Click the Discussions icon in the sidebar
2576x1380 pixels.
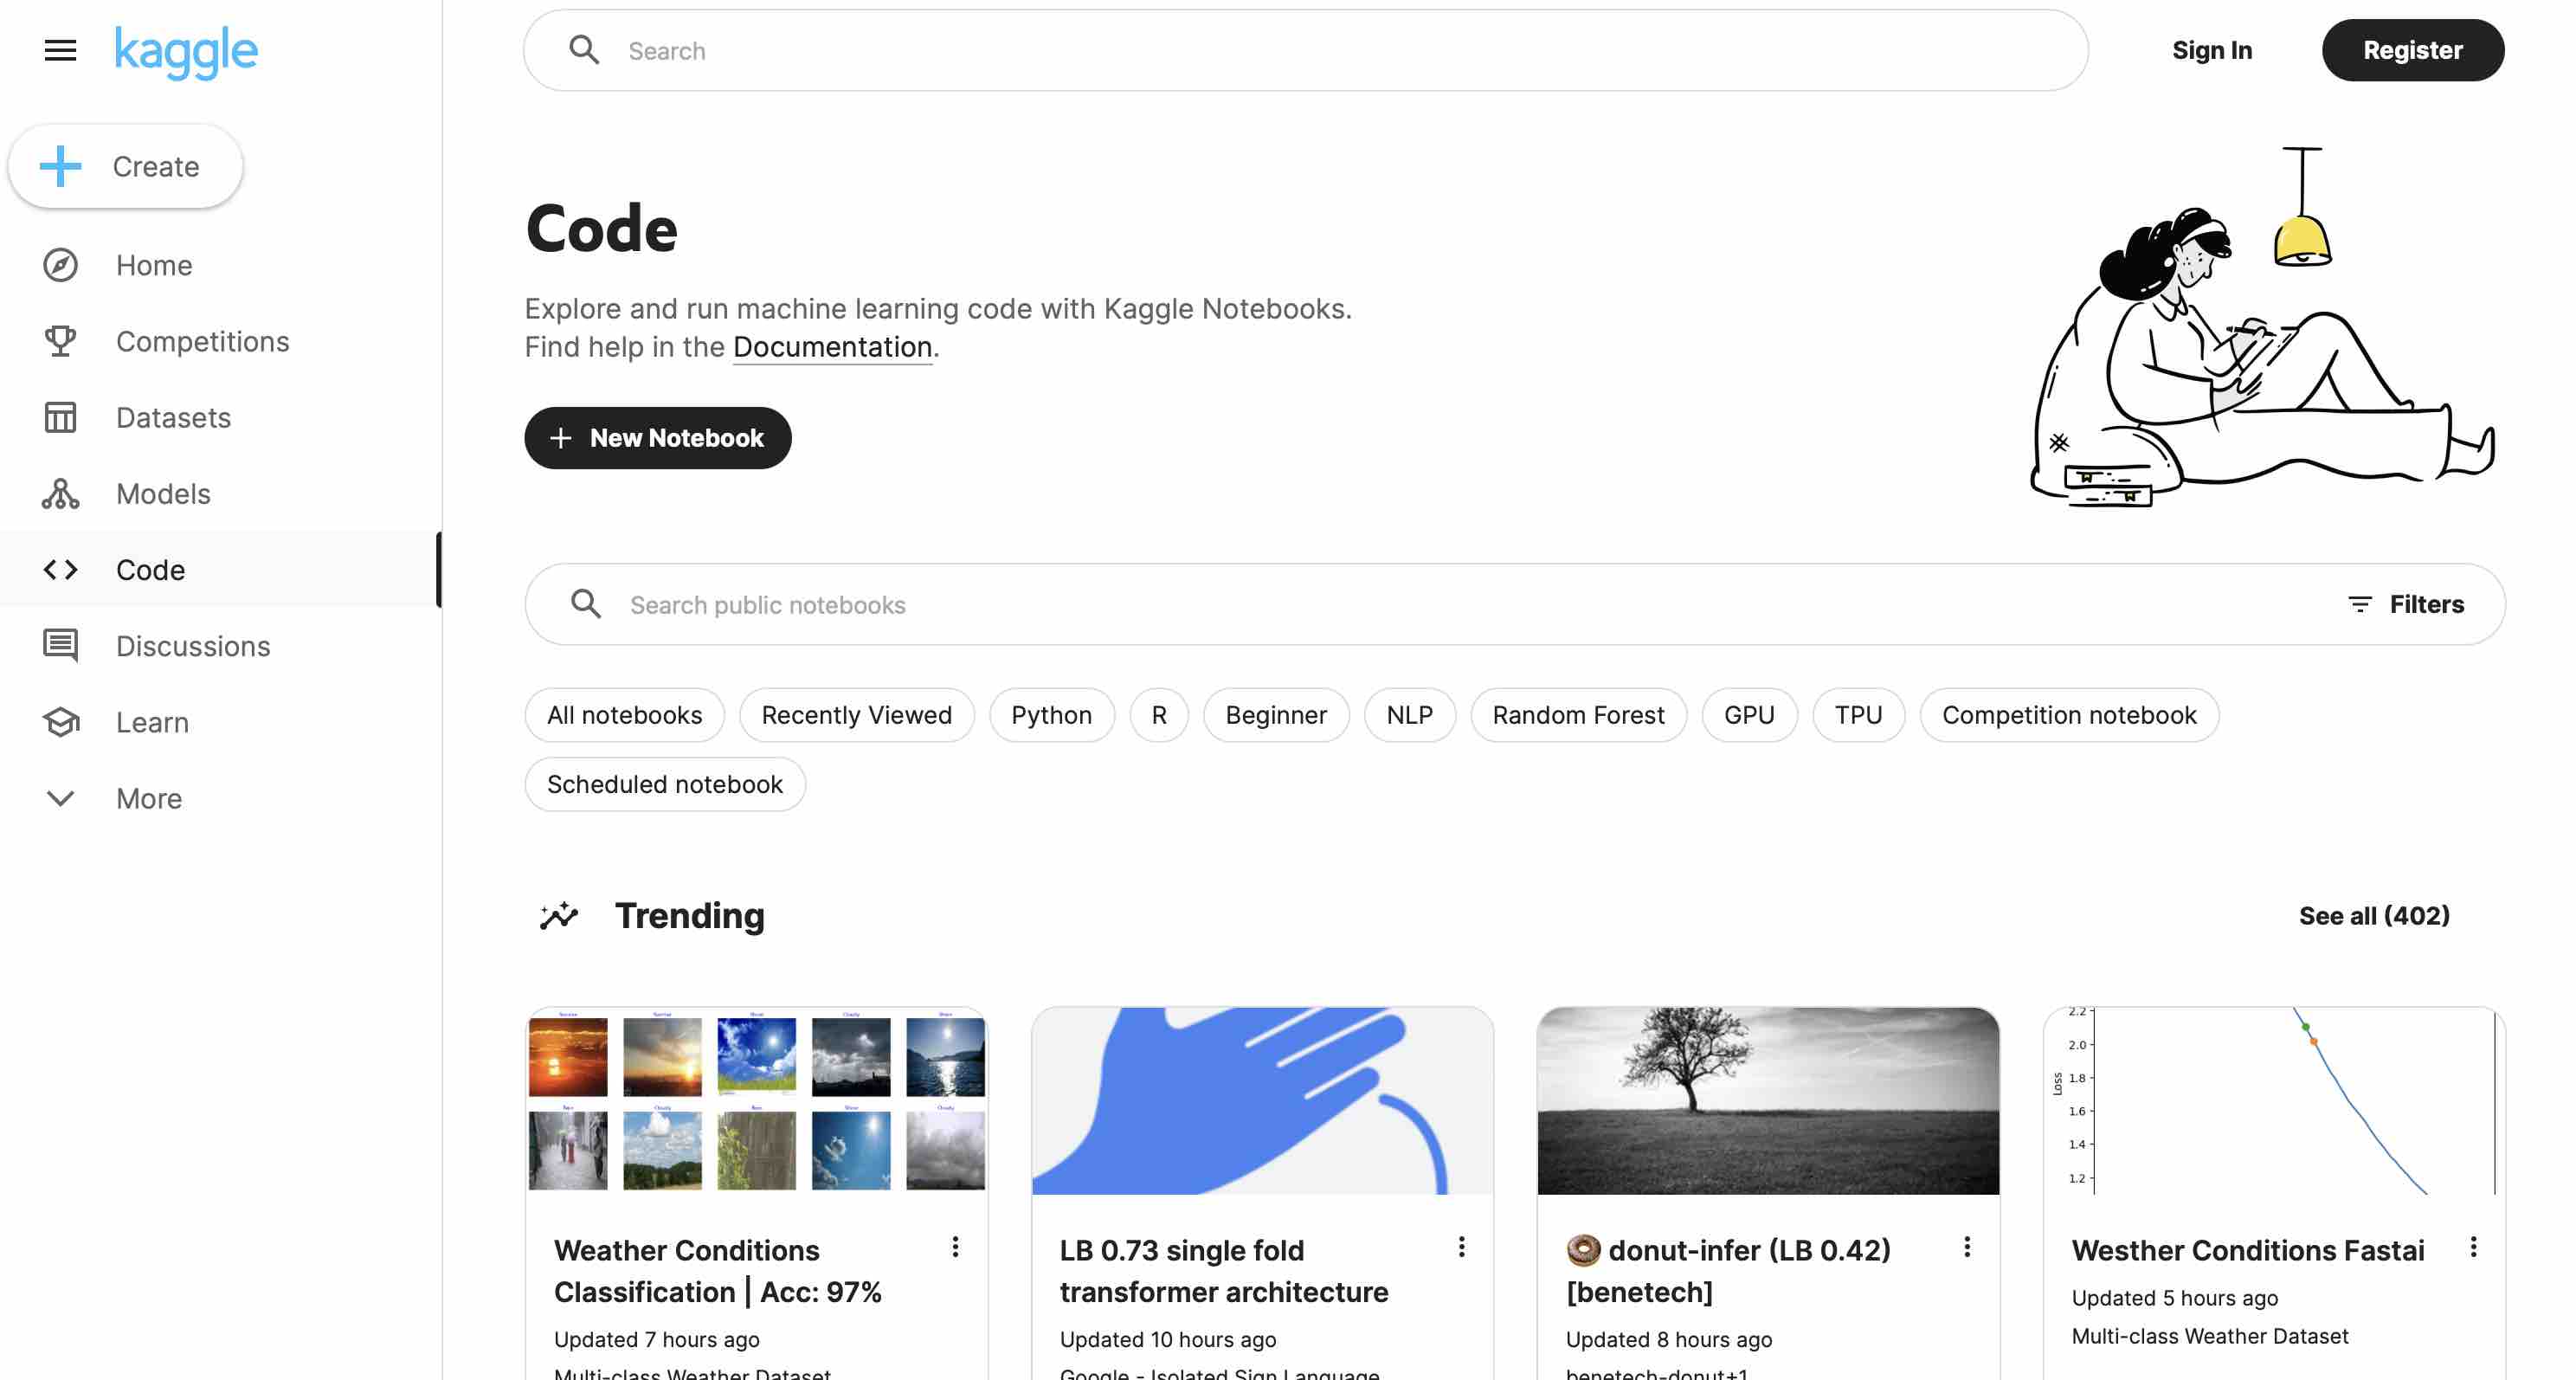tap(60, 645)
